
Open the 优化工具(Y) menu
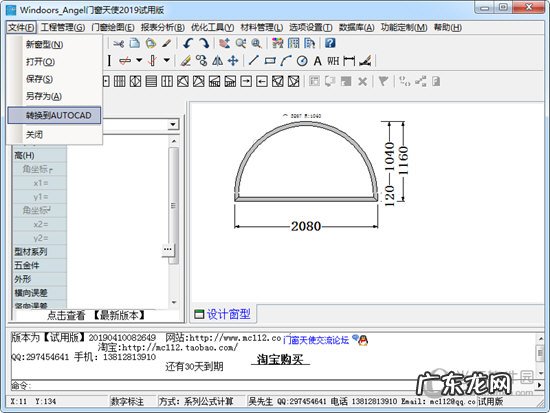[213, 27]
